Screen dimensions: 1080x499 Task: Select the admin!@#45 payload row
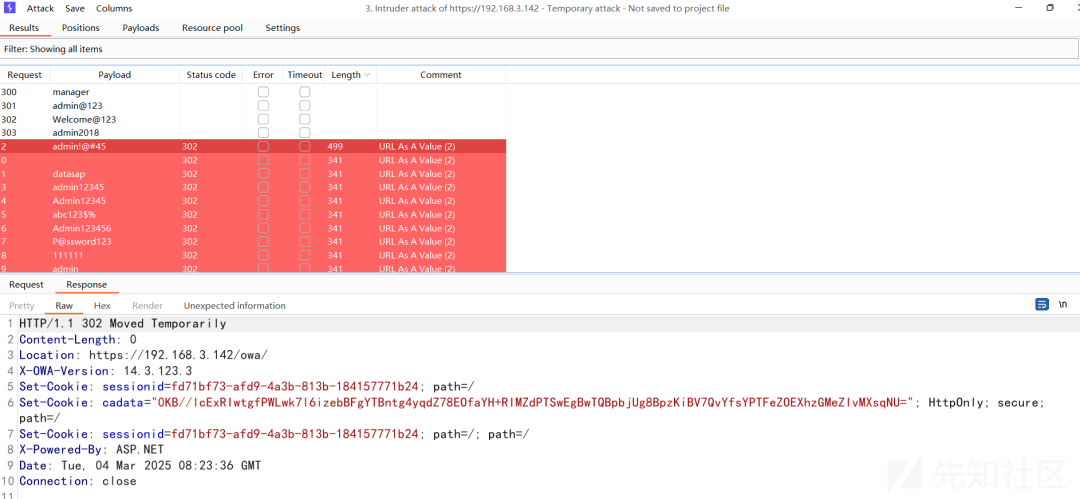point(253,146)
